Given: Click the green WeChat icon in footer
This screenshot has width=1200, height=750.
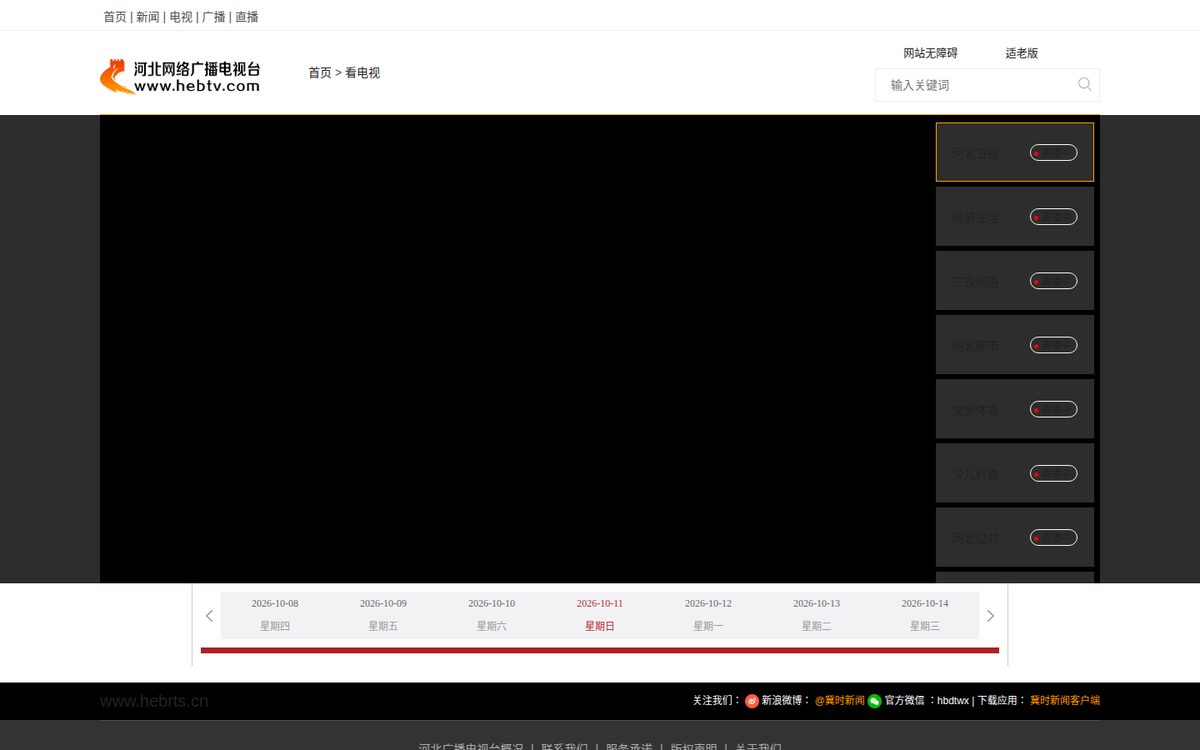Looking at the screenshot, I should pyautogui.click(x=875, y=701).
